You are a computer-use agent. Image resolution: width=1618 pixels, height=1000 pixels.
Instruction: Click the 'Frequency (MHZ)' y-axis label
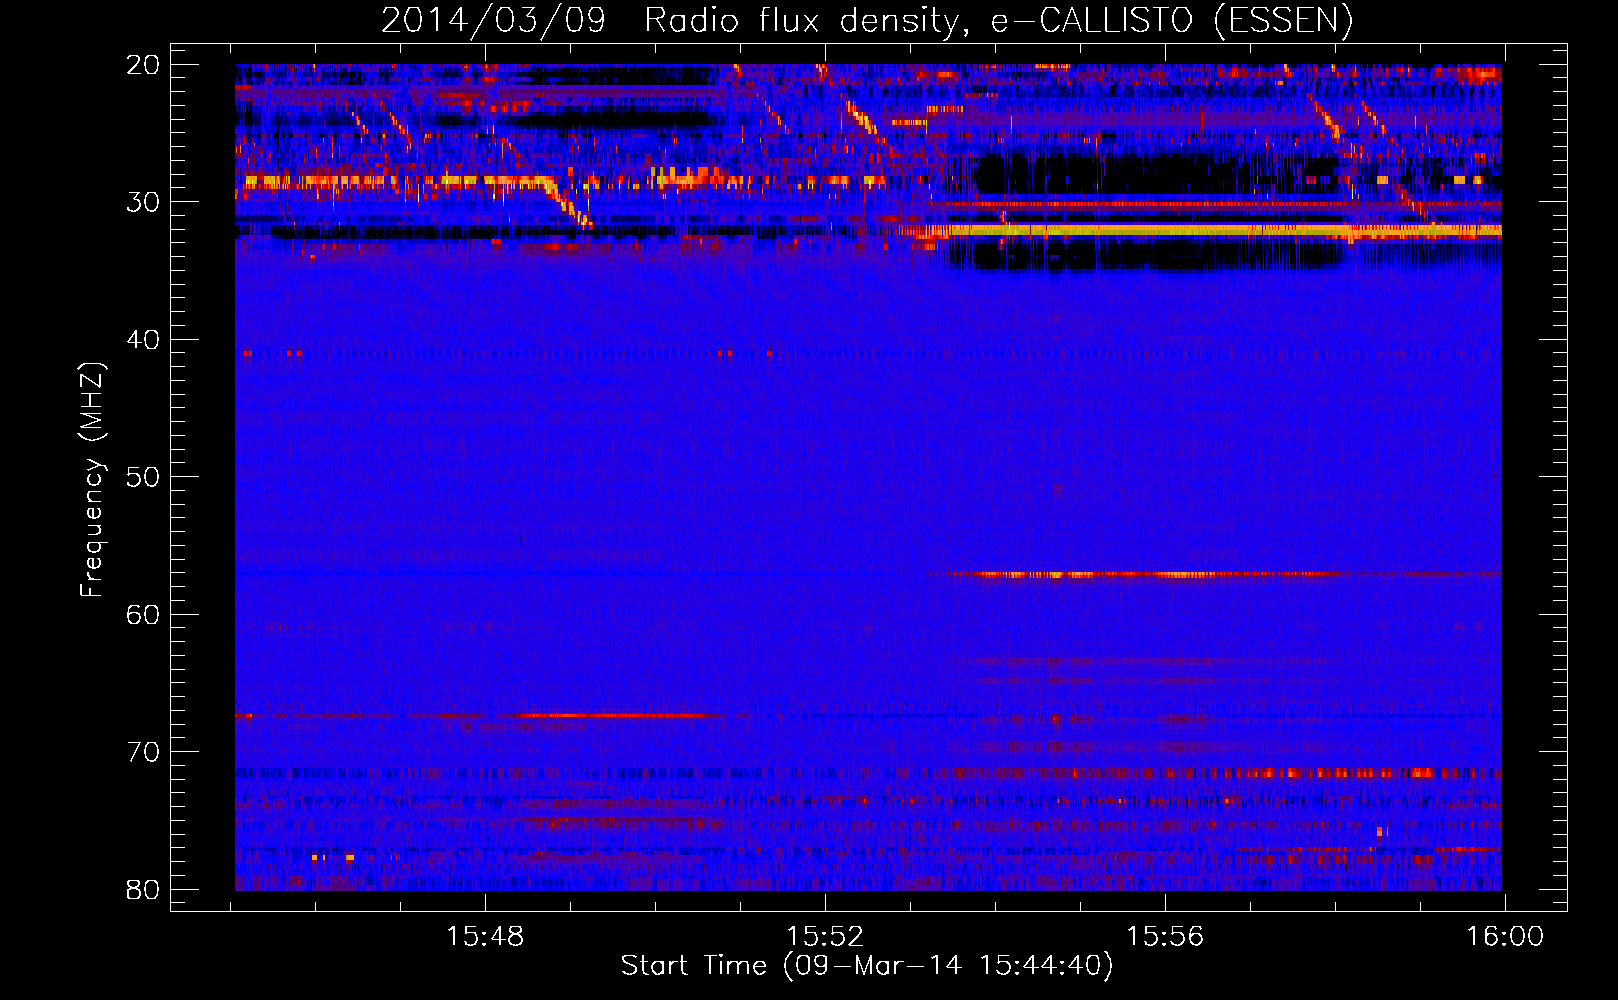[92, 480]
